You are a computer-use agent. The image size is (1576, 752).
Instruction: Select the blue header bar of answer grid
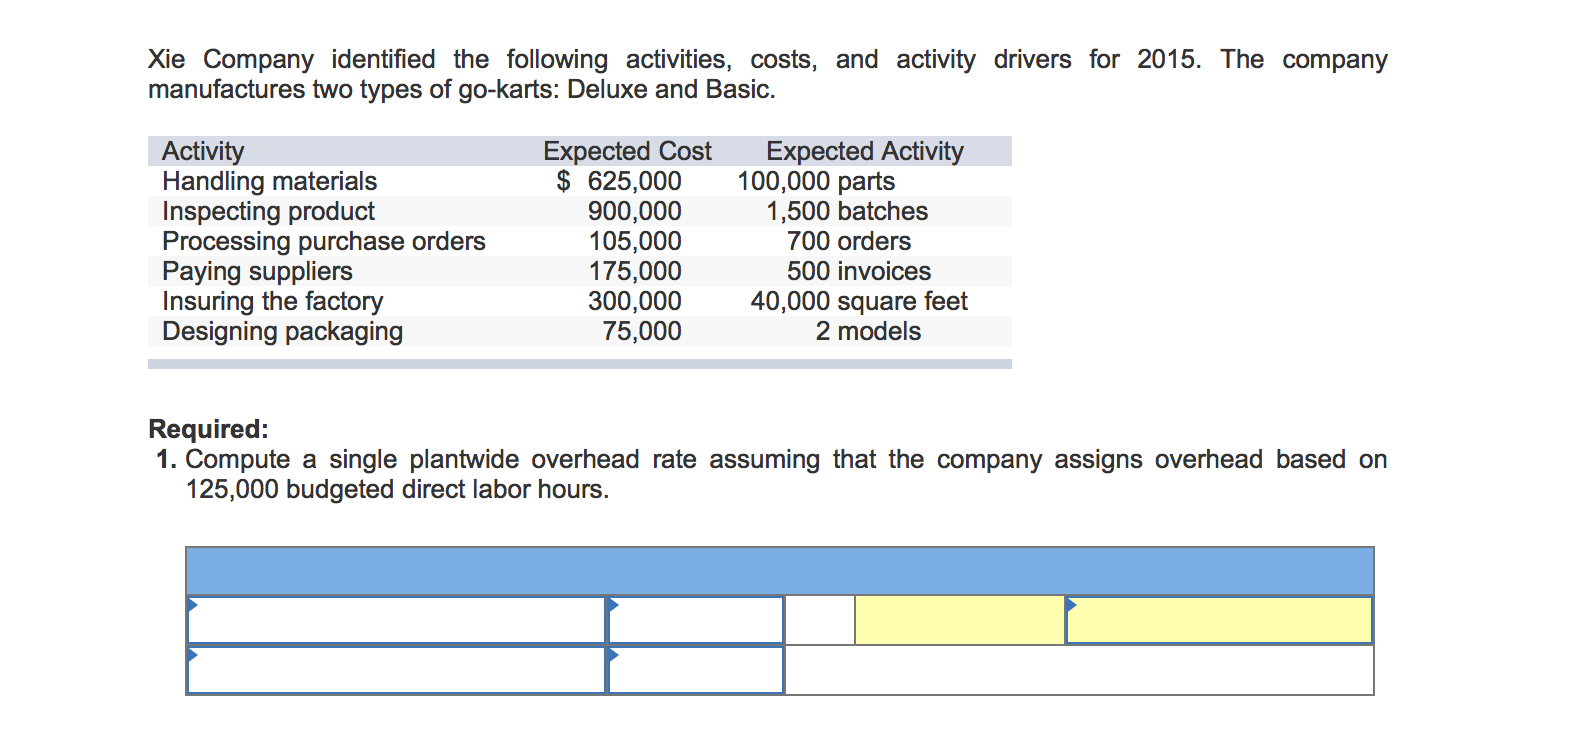click(x=780, y=571)
